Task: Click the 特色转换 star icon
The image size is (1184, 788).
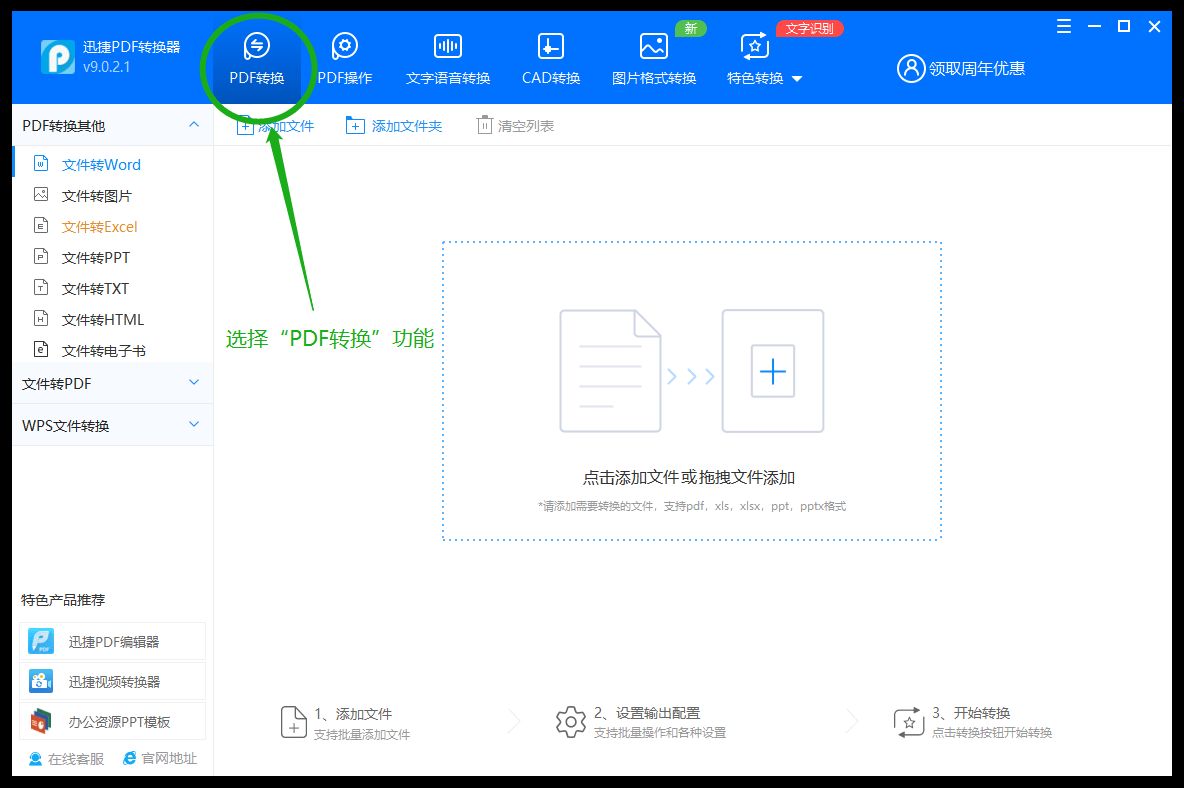Action: tap(754, 45)
